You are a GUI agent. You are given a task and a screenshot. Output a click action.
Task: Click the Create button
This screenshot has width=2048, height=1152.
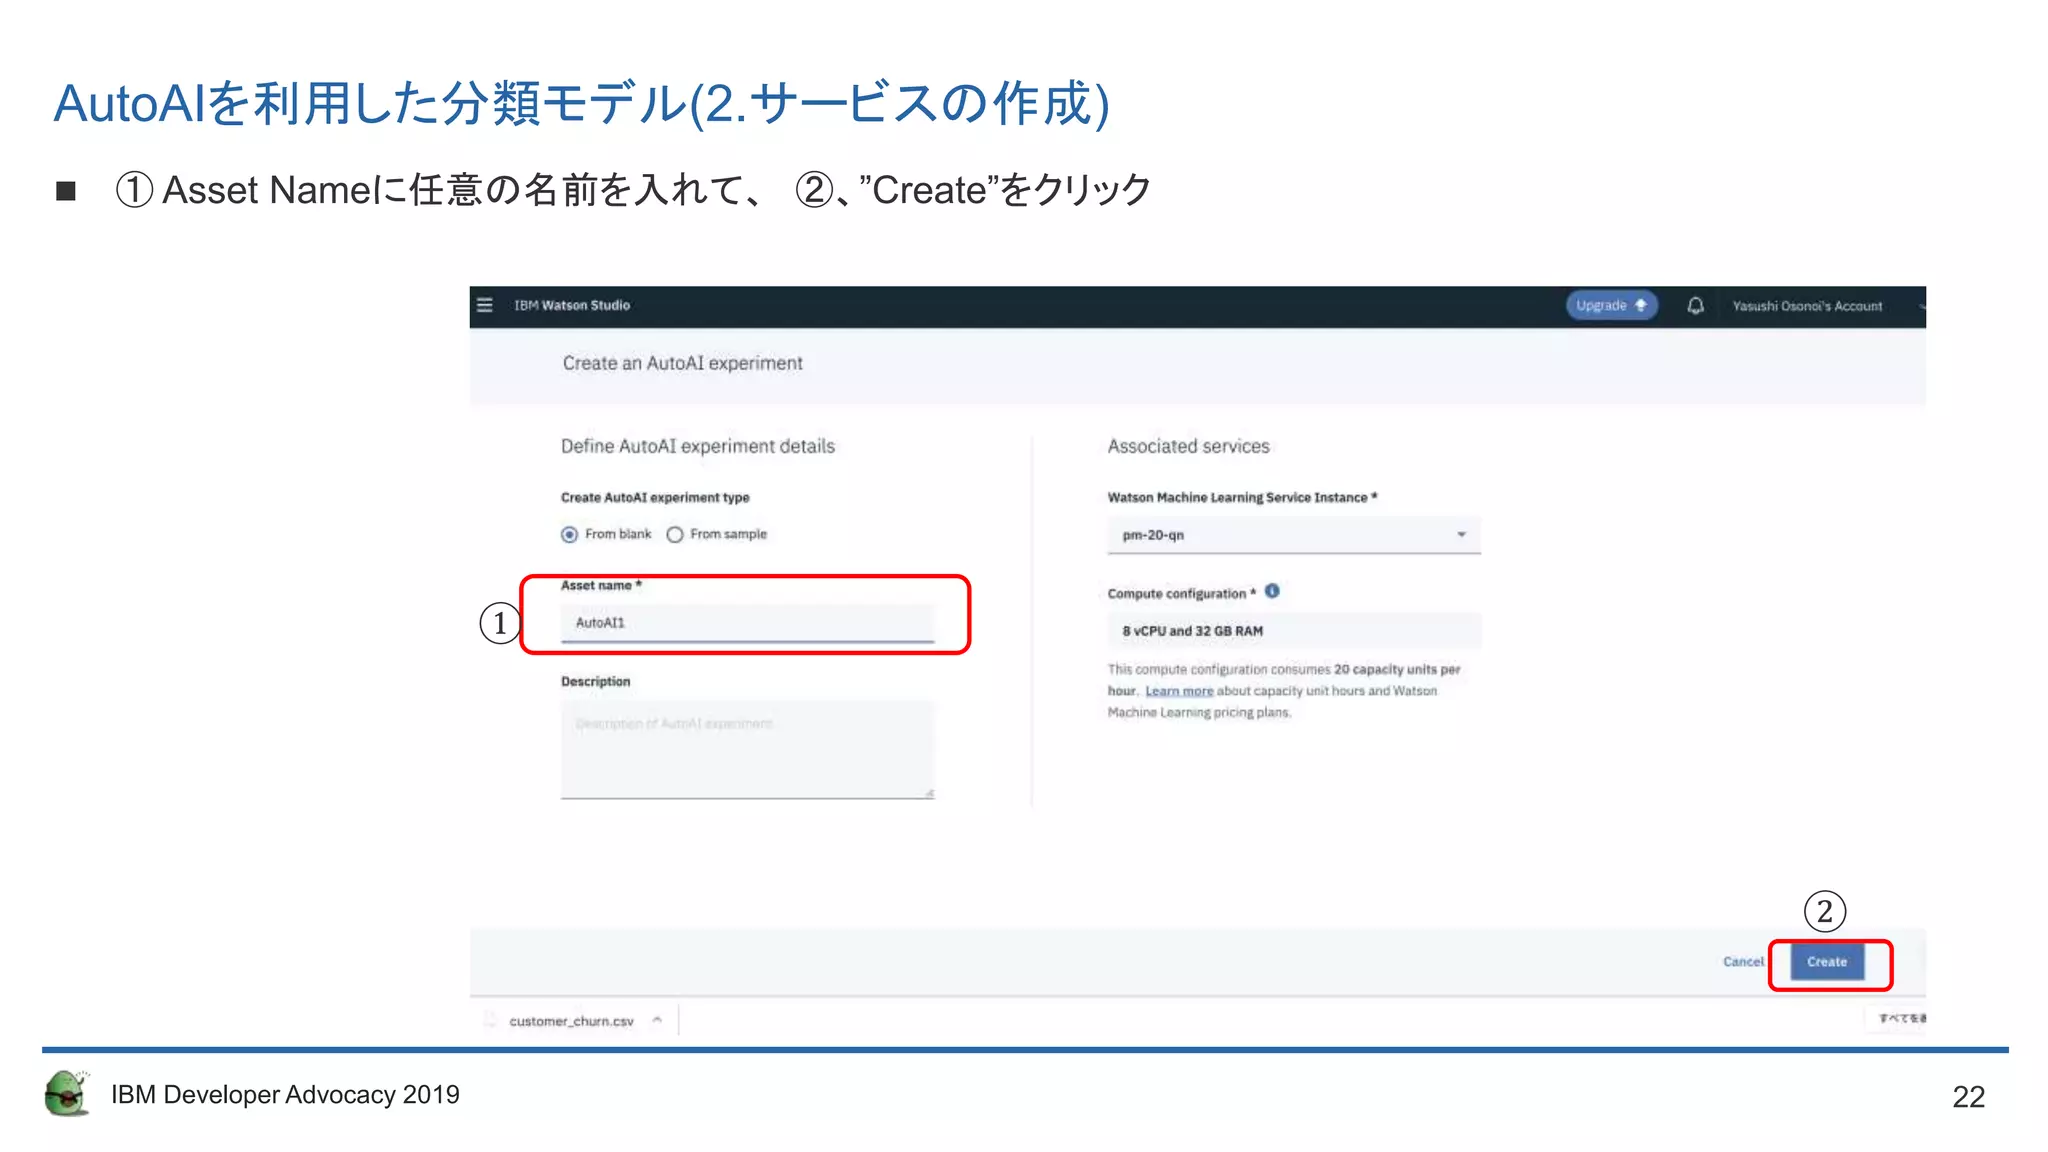coord(1827,962)
